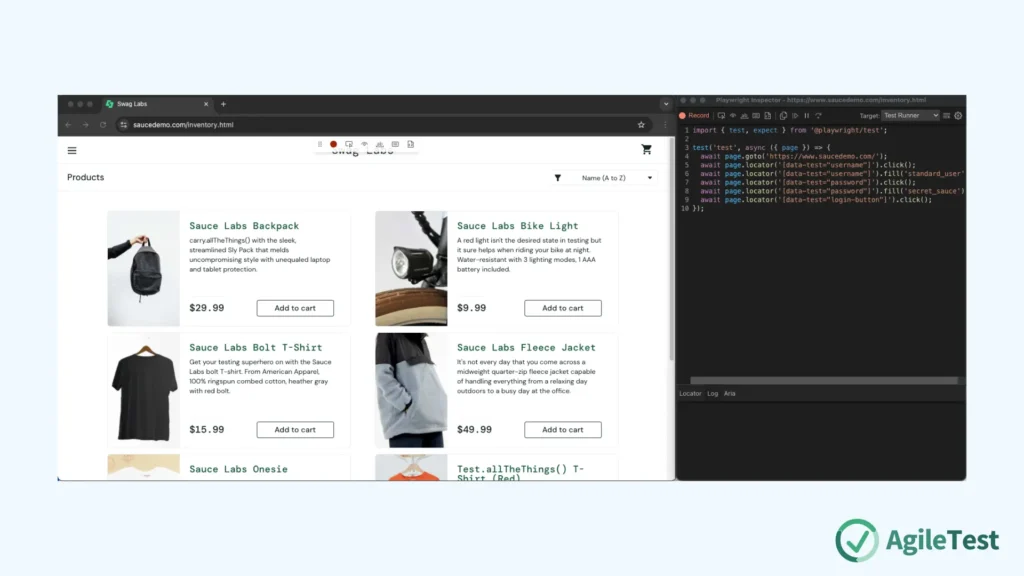Screen dimensions: 1024x576
Task: Open the shopping cart
Action: click(x=647, y=150)
